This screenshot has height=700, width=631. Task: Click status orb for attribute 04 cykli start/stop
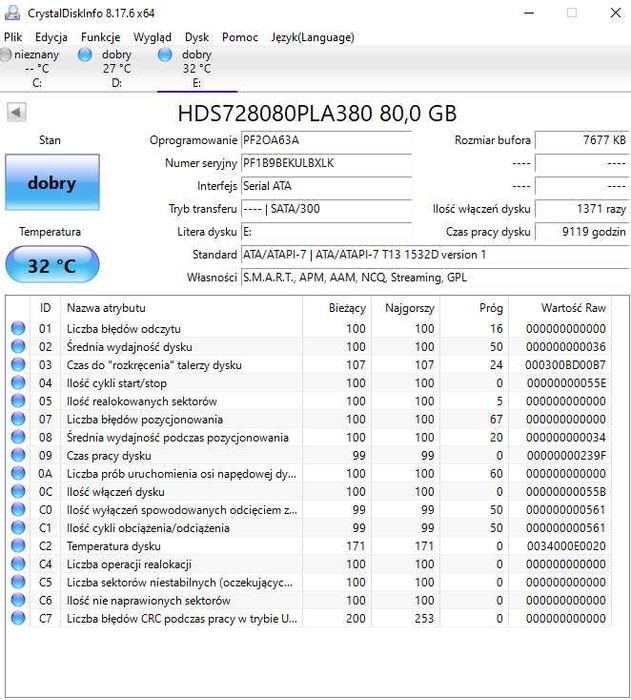(x=18, y=383)
